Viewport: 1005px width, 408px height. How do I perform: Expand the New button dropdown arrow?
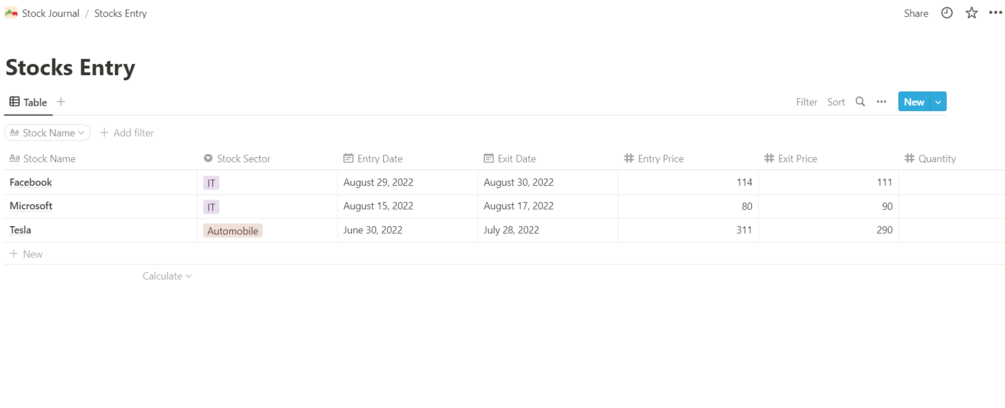(x=938, y=102)
